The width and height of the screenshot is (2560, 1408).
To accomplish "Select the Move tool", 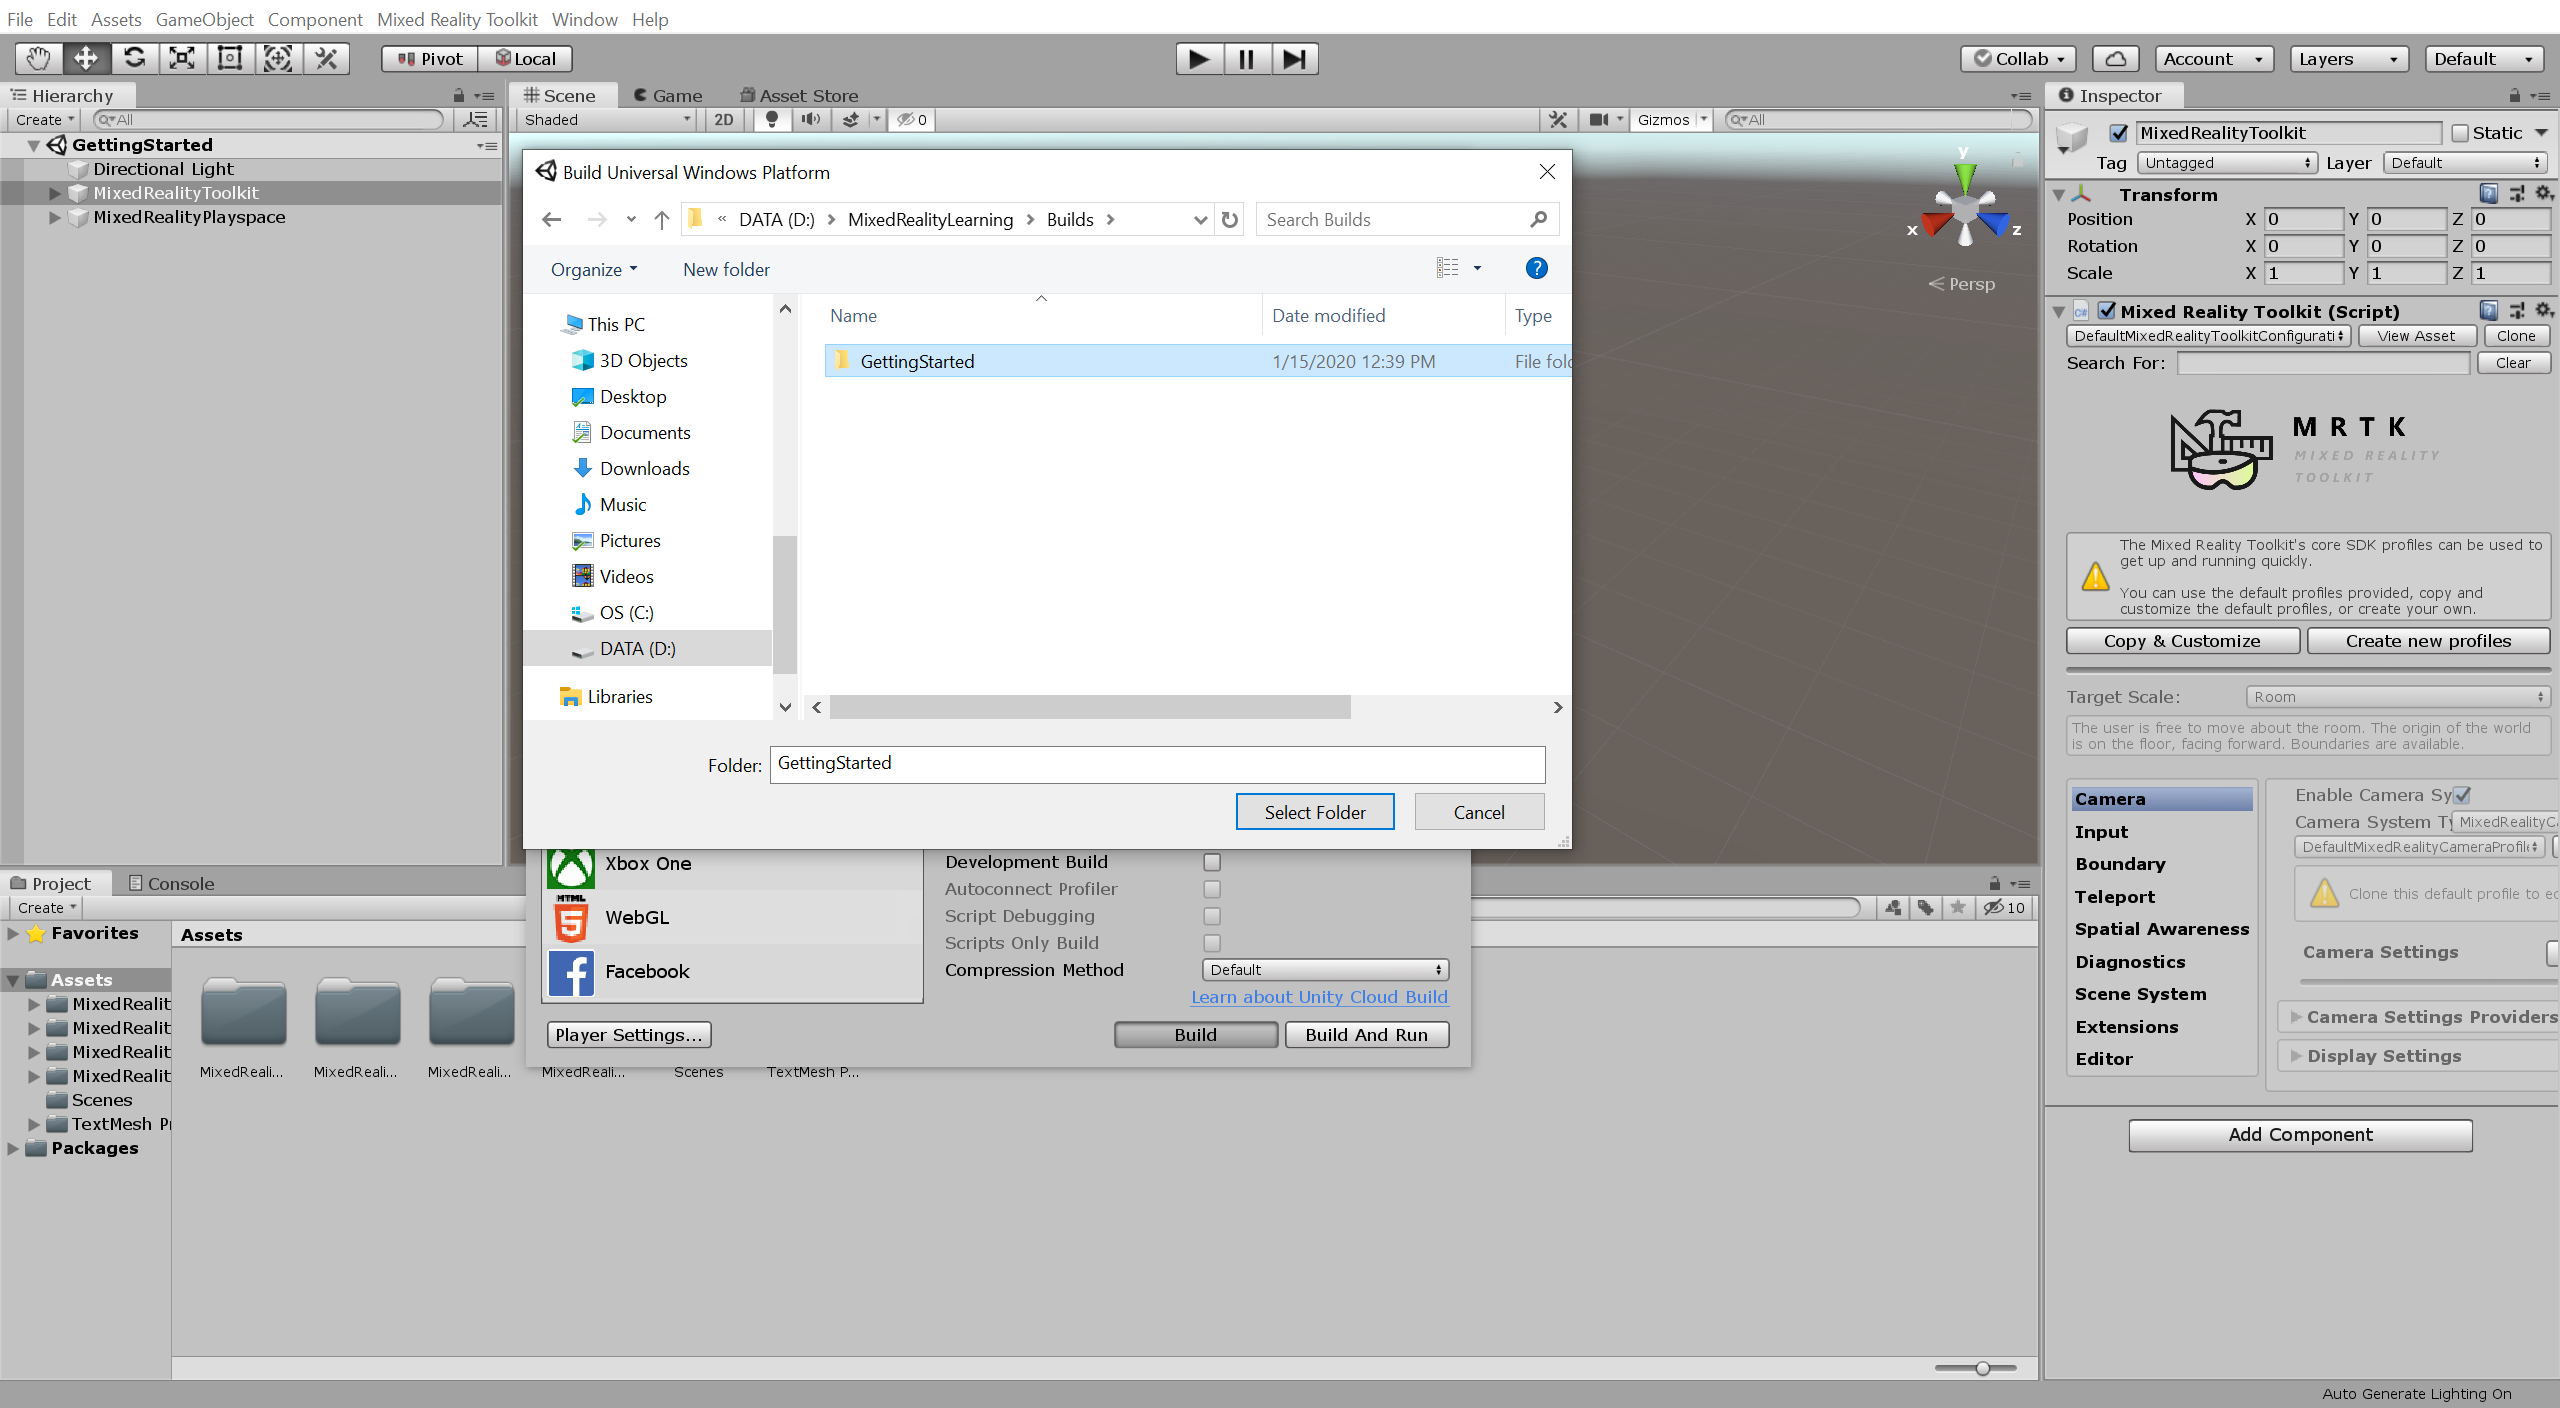I will (86, 59).
